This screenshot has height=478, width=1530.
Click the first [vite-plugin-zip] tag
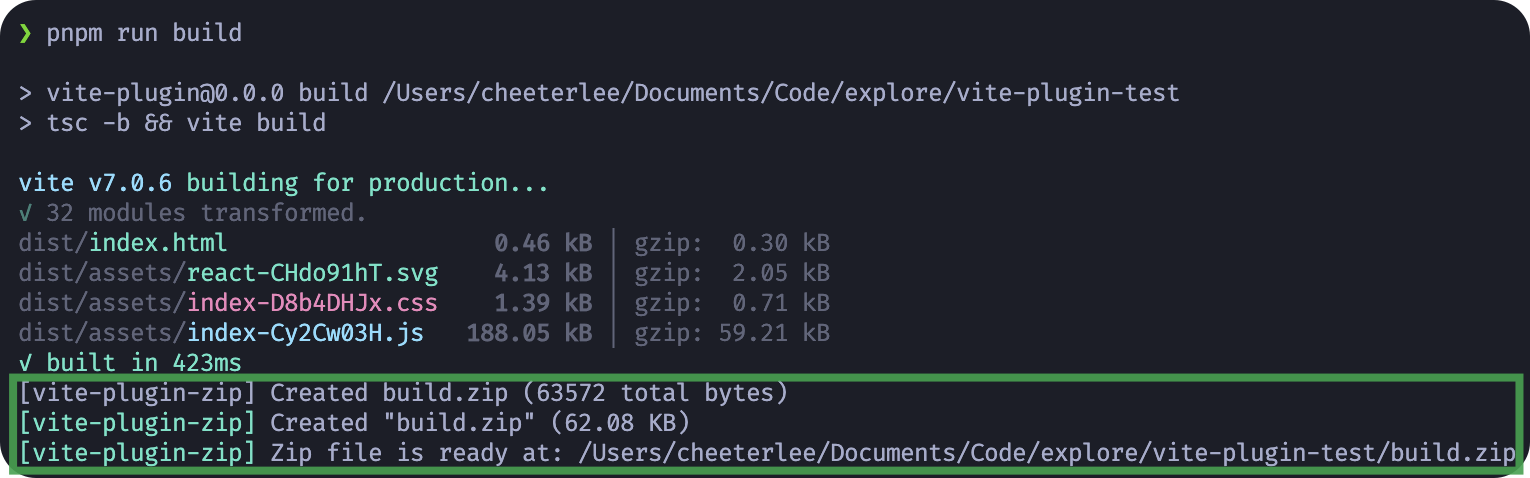point(137,393)
